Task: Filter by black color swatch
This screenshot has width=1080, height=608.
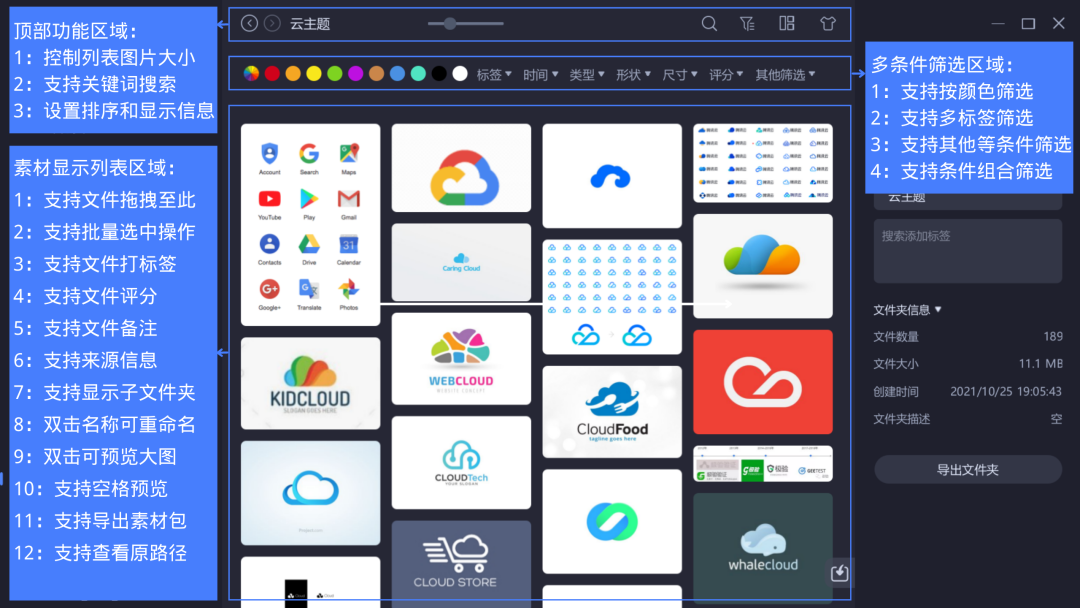Action: click(x=439, y=74)
